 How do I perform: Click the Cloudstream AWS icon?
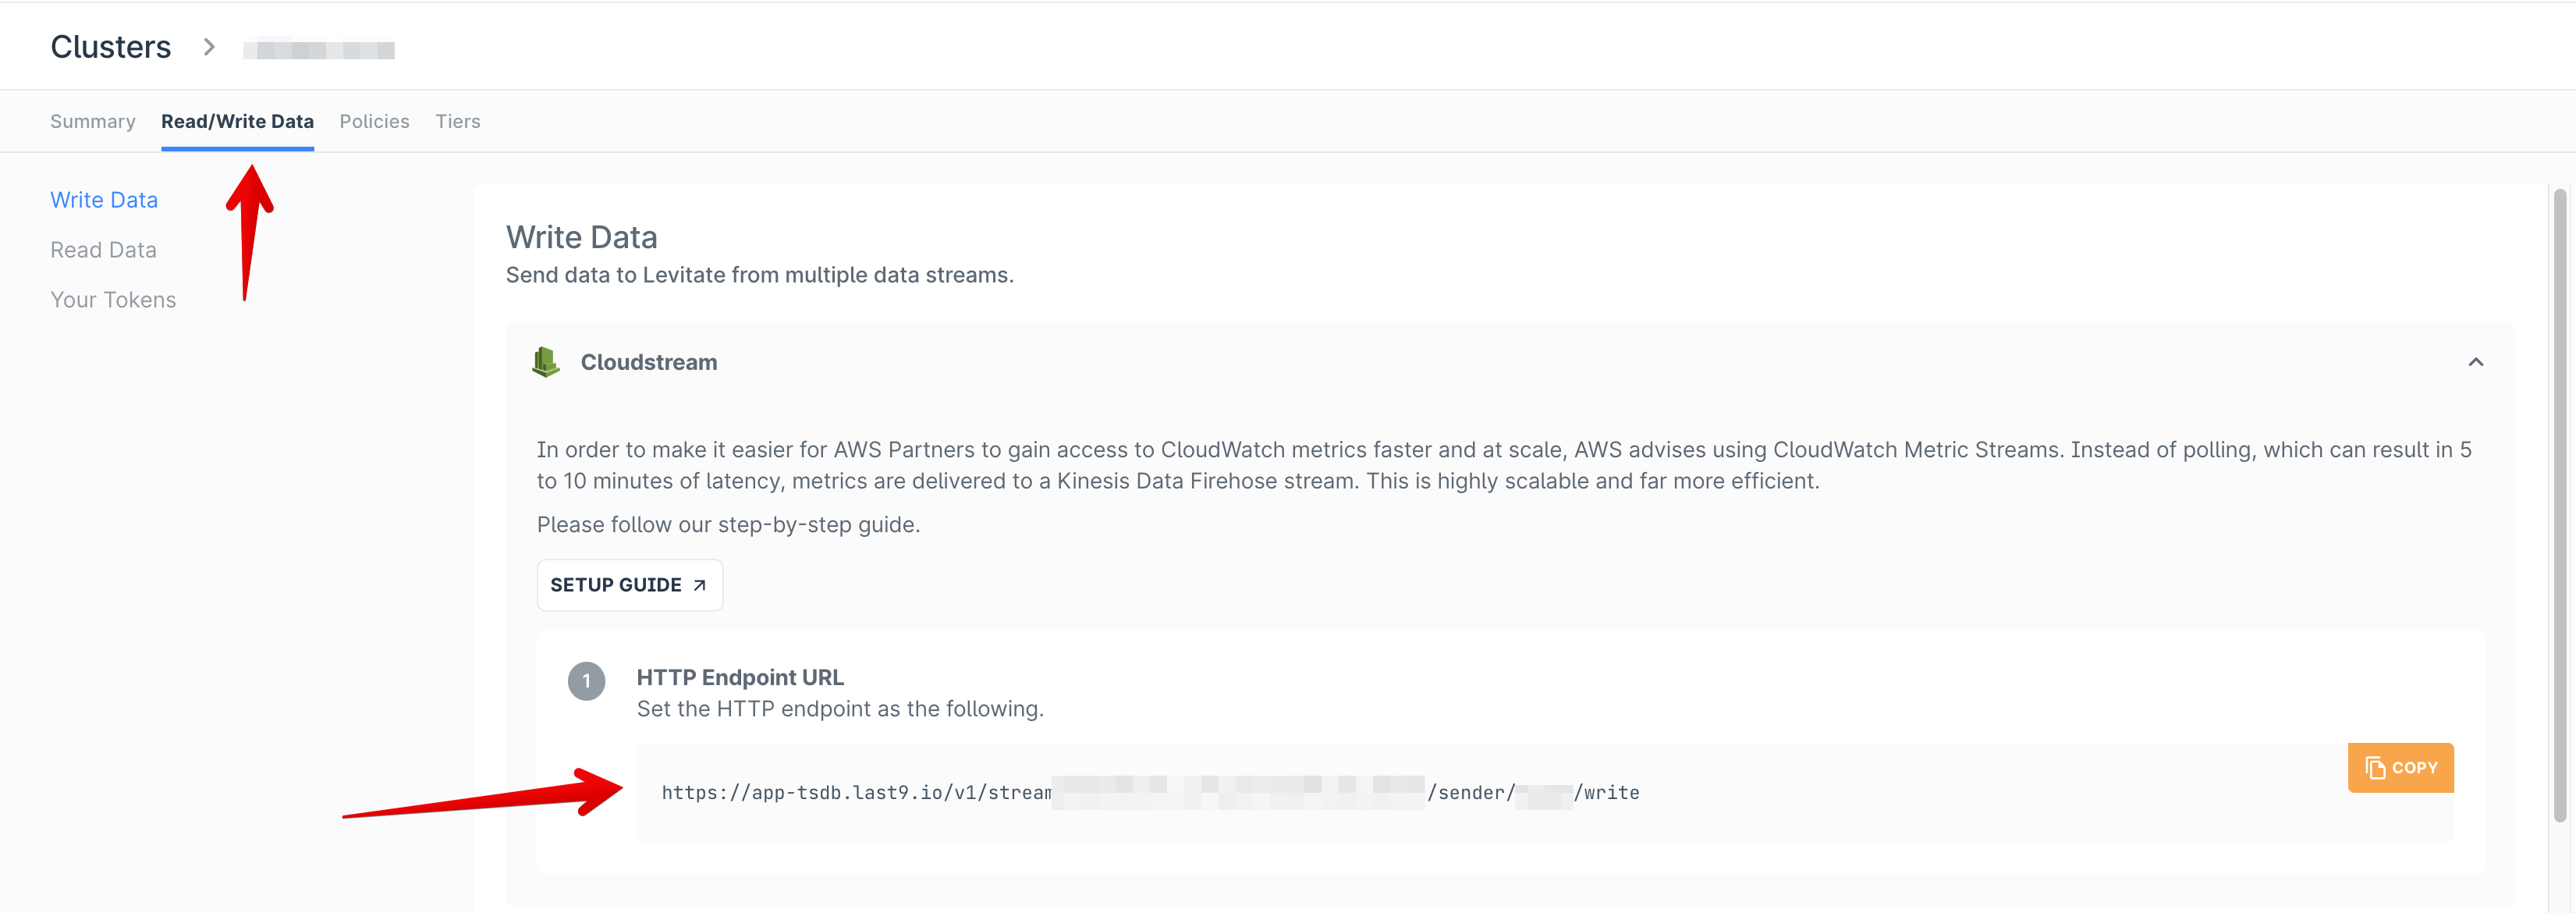point(545,362)
